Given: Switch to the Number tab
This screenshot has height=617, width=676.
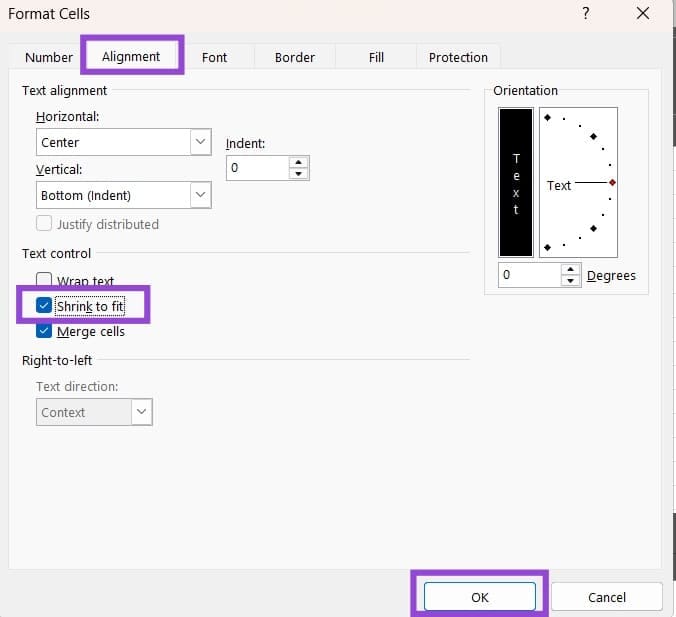Looking at the screenshot, I should (49, 57).
